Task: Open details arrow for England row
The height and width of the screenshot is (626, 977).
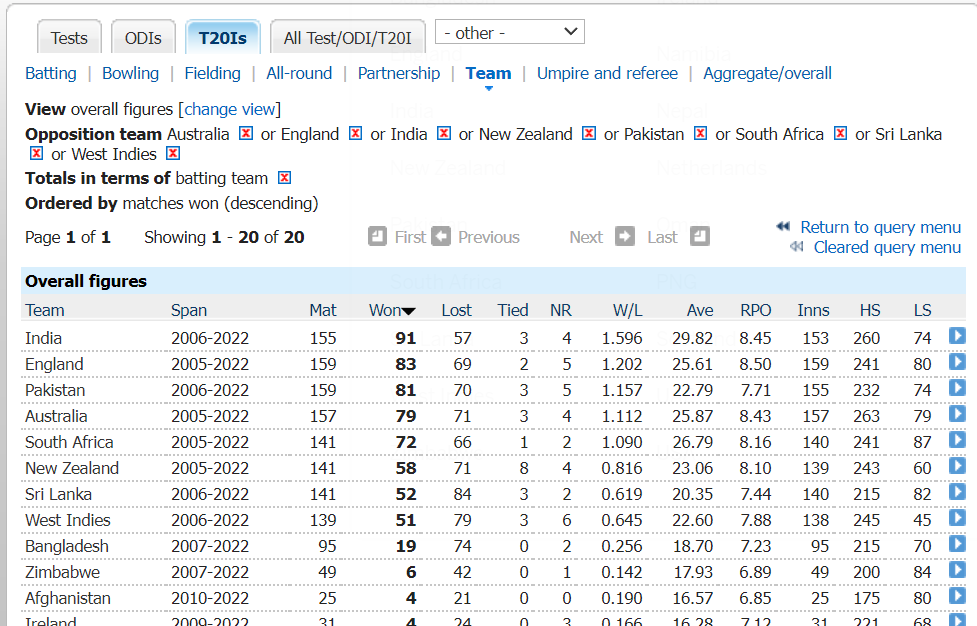Action: tap(957, 362)
